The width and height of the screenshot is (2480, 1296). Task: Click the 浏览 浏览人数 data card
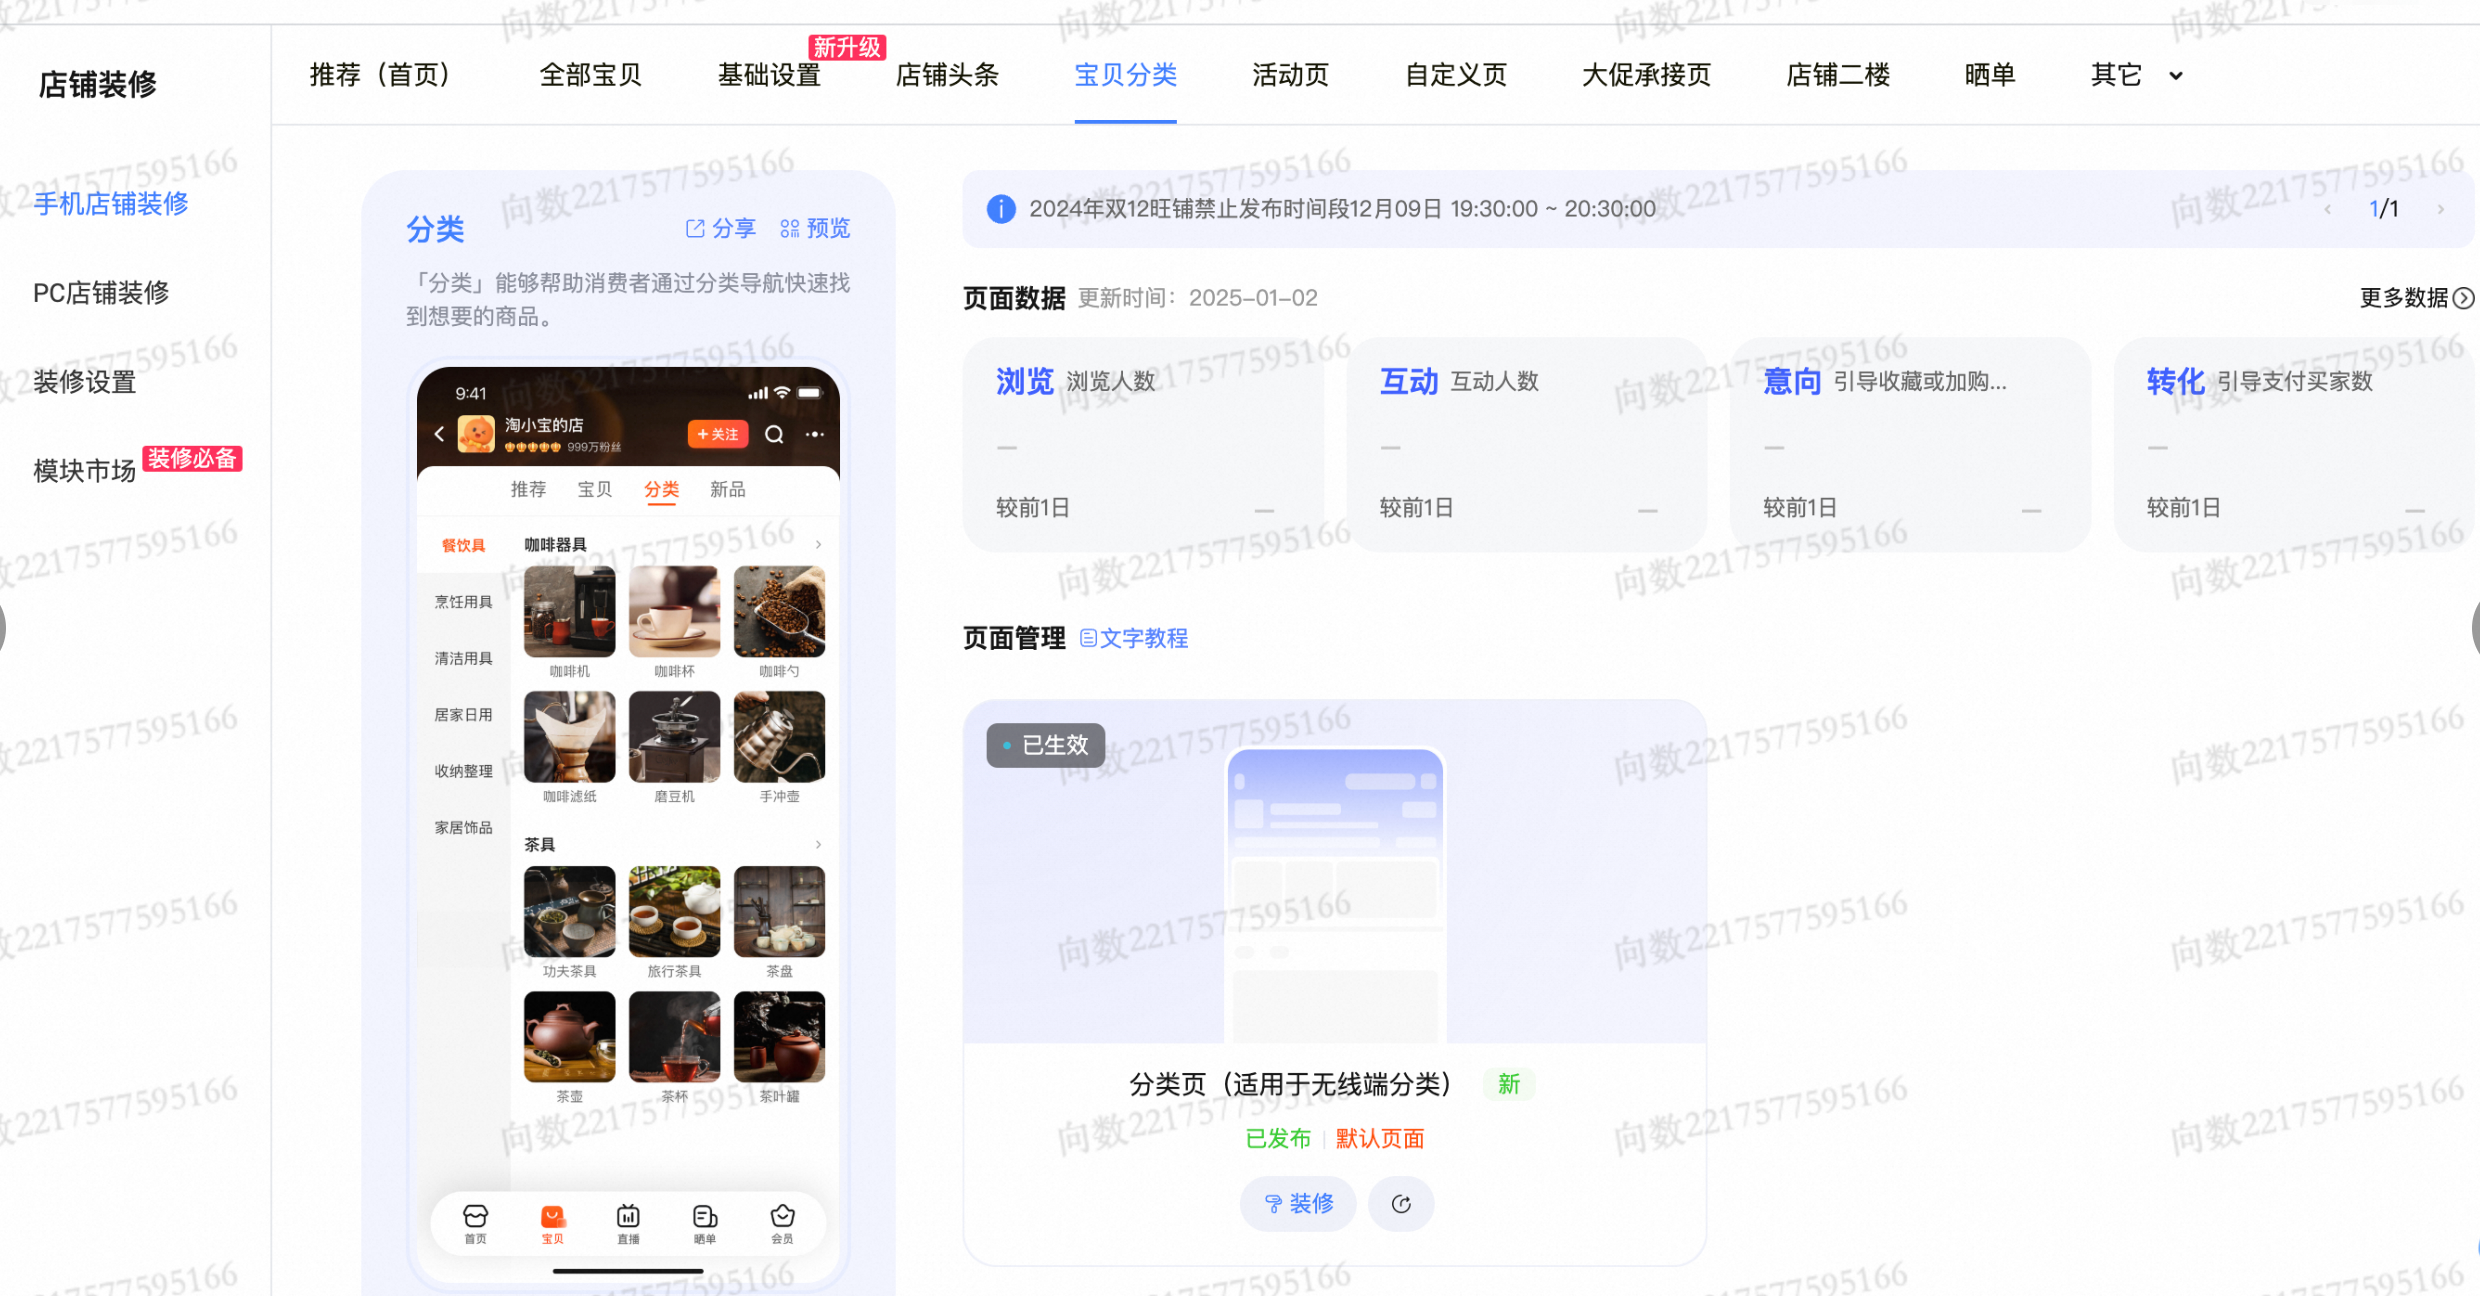(1143, 444)
